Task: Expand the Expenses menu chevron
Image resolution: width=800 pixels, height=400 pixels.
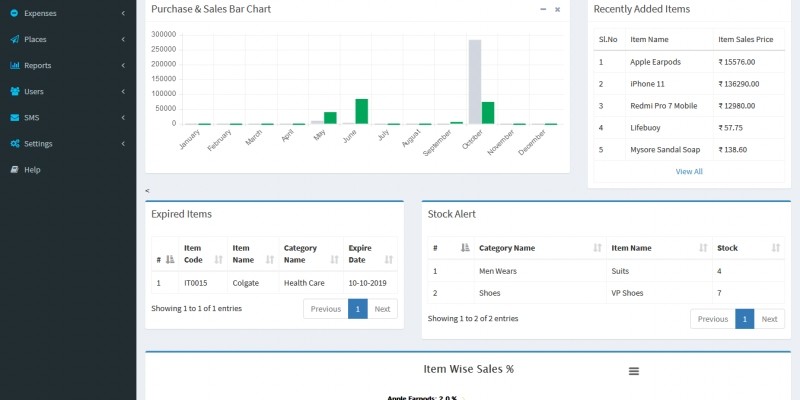Action: [123, 13]
